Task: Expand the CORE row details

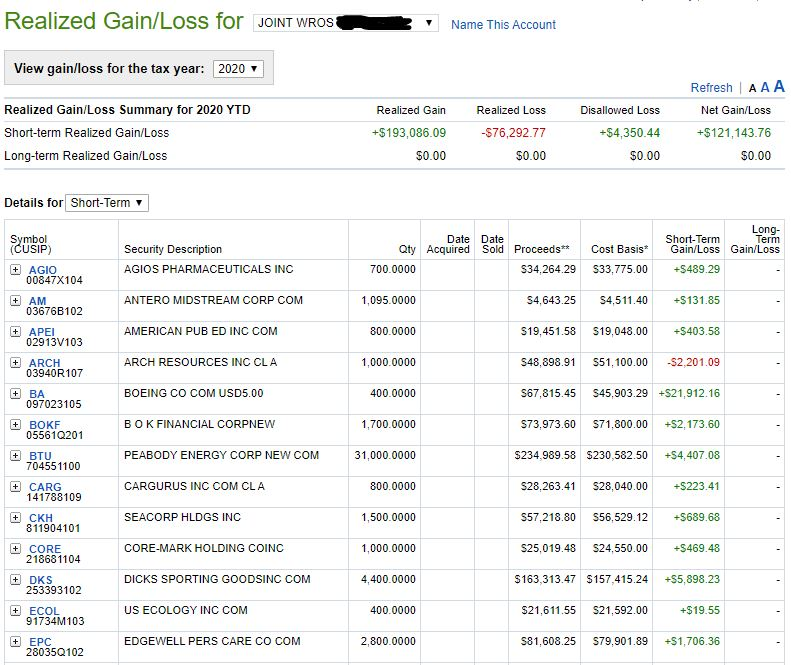Action: tap(15, 548)
